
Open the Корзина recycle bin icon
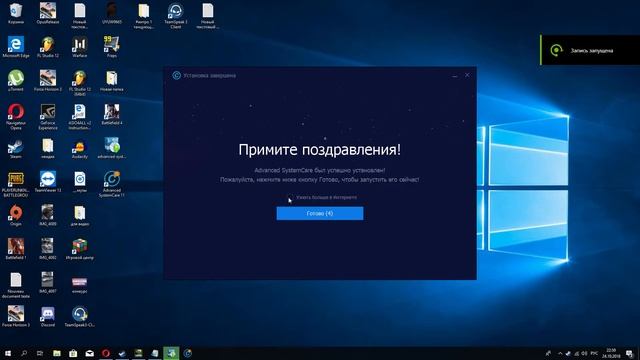(16, 13)
